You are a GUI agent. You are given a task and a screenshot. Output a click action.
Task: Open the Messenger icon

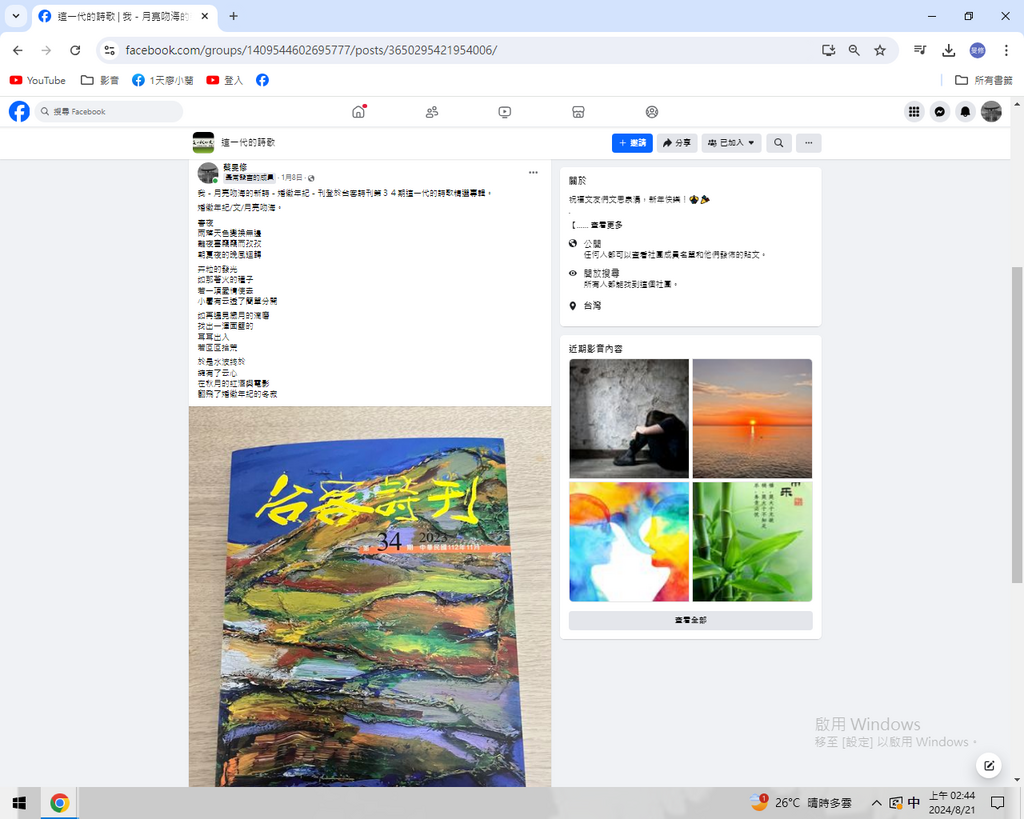940,112
